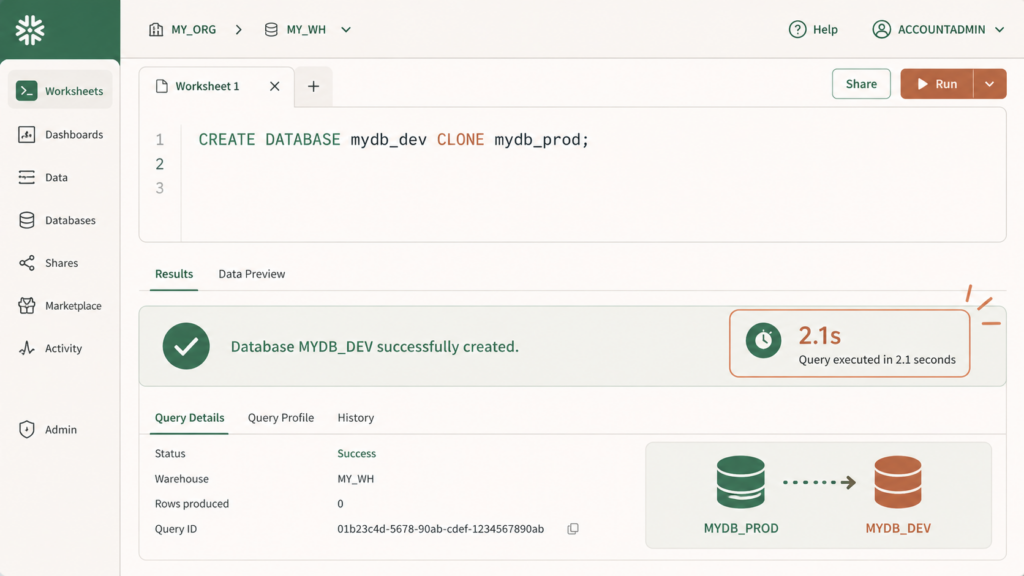
Task: Click the Worksheet 1 document icon
Action: (x=162, y=86)
